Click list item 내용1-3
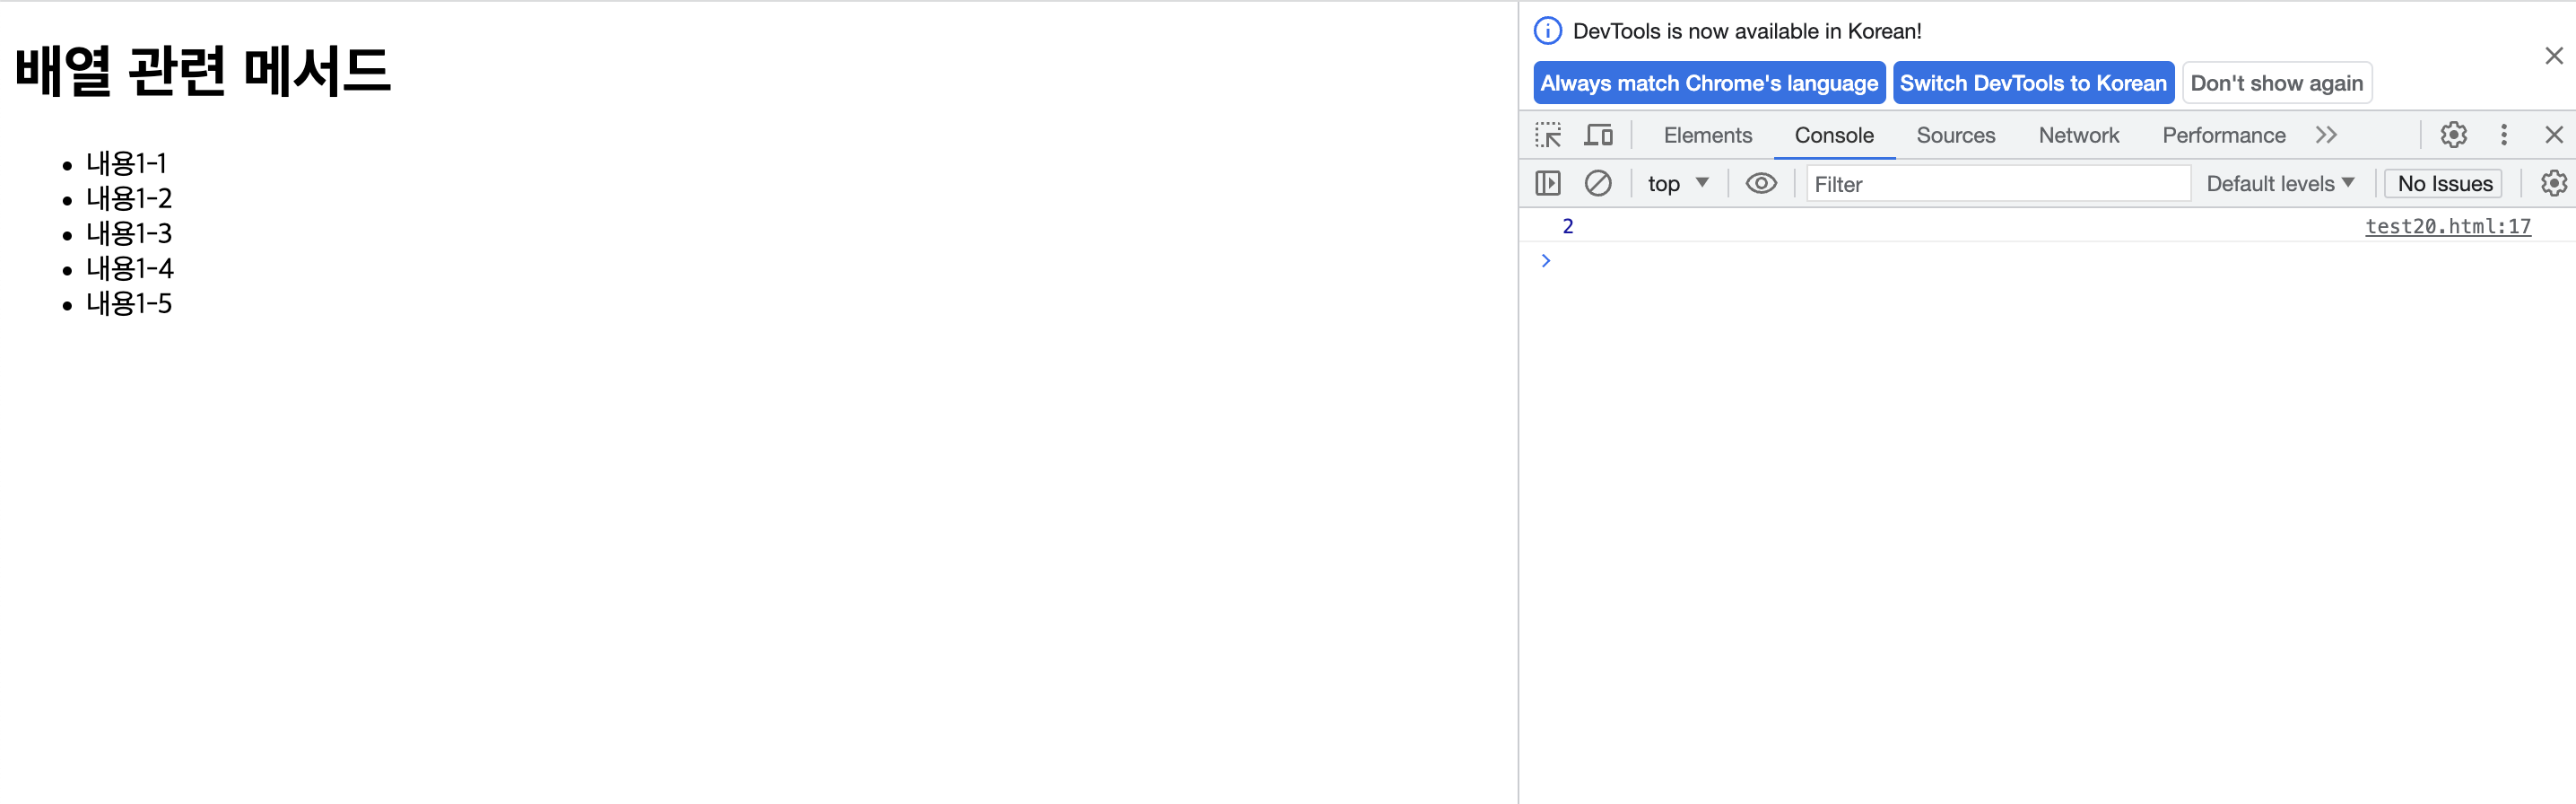This screenshot has width=2576, height=804. coord(128,233)
